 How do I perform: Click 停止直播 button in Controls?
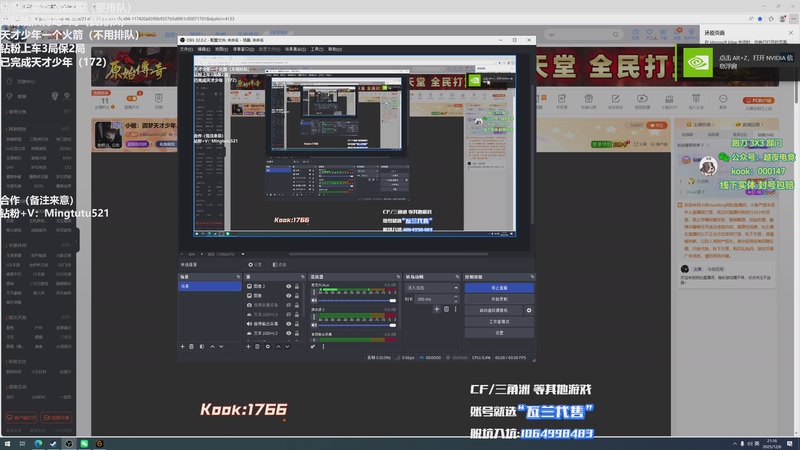coord(499,288)
